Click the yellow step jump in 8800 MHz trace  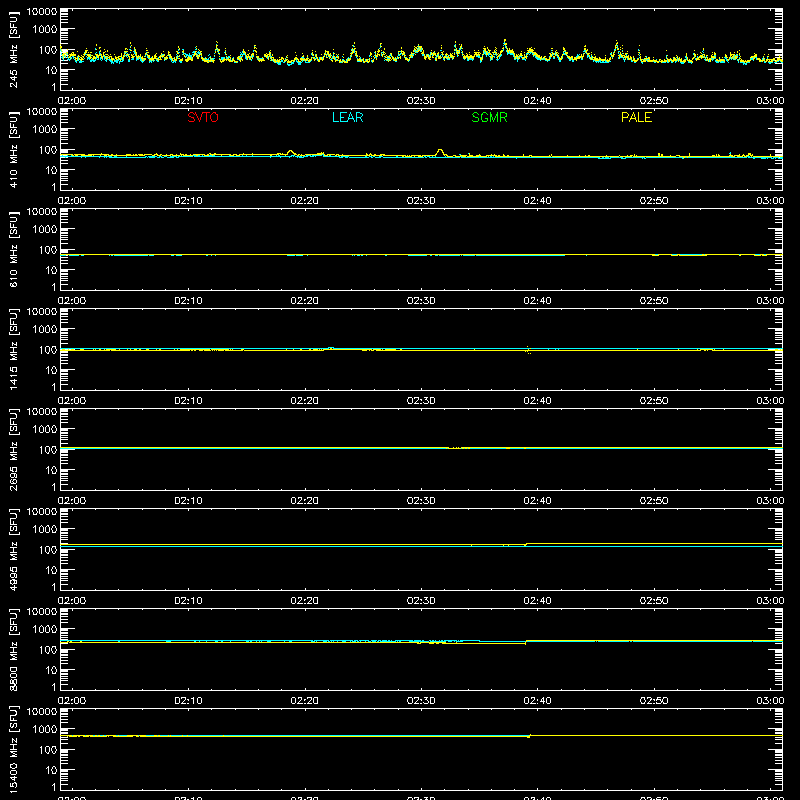(526, 642)
